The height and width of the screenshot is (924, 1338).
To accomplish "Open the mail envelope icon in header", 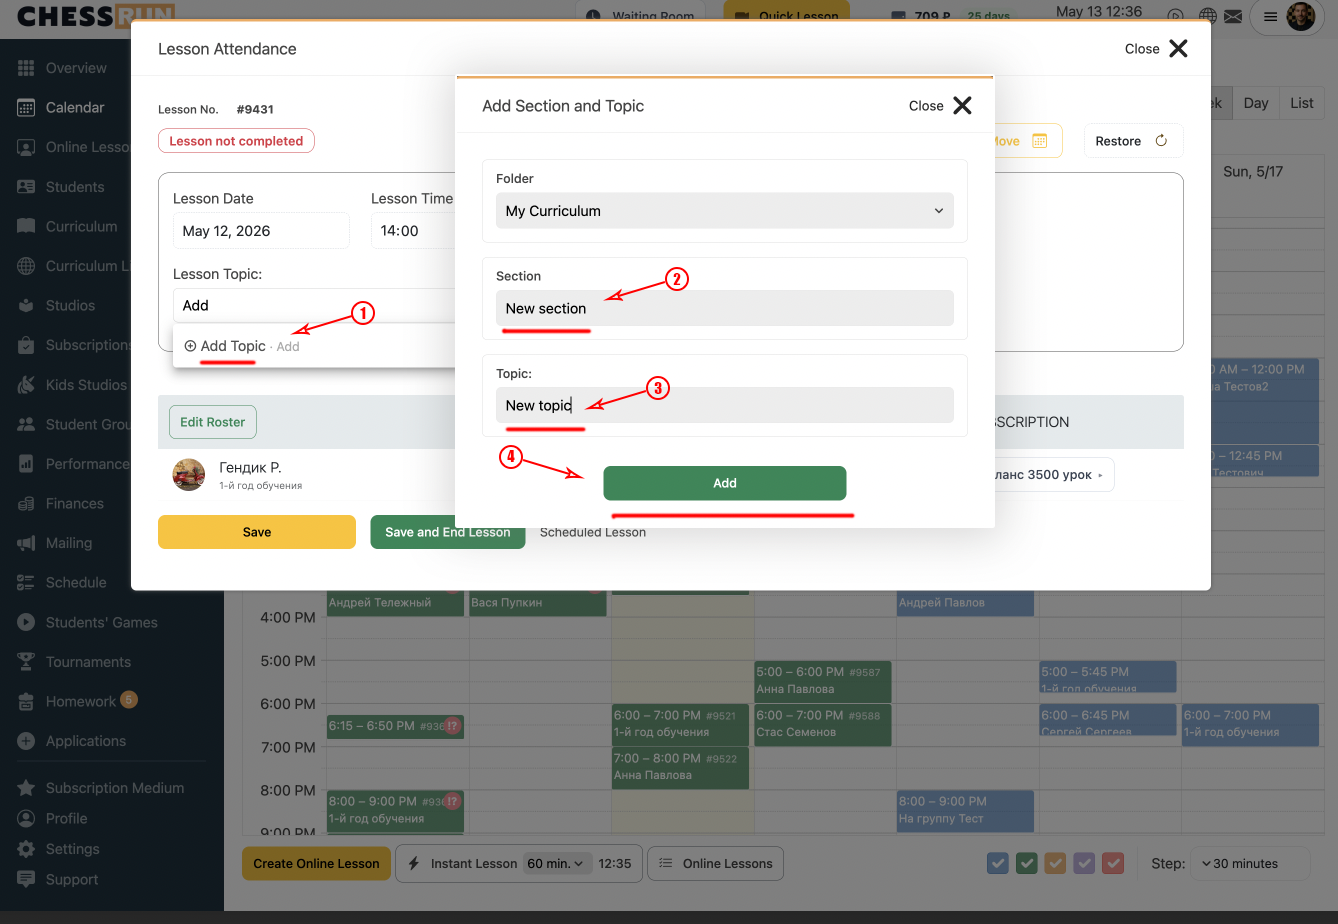I will (1233, 16).
